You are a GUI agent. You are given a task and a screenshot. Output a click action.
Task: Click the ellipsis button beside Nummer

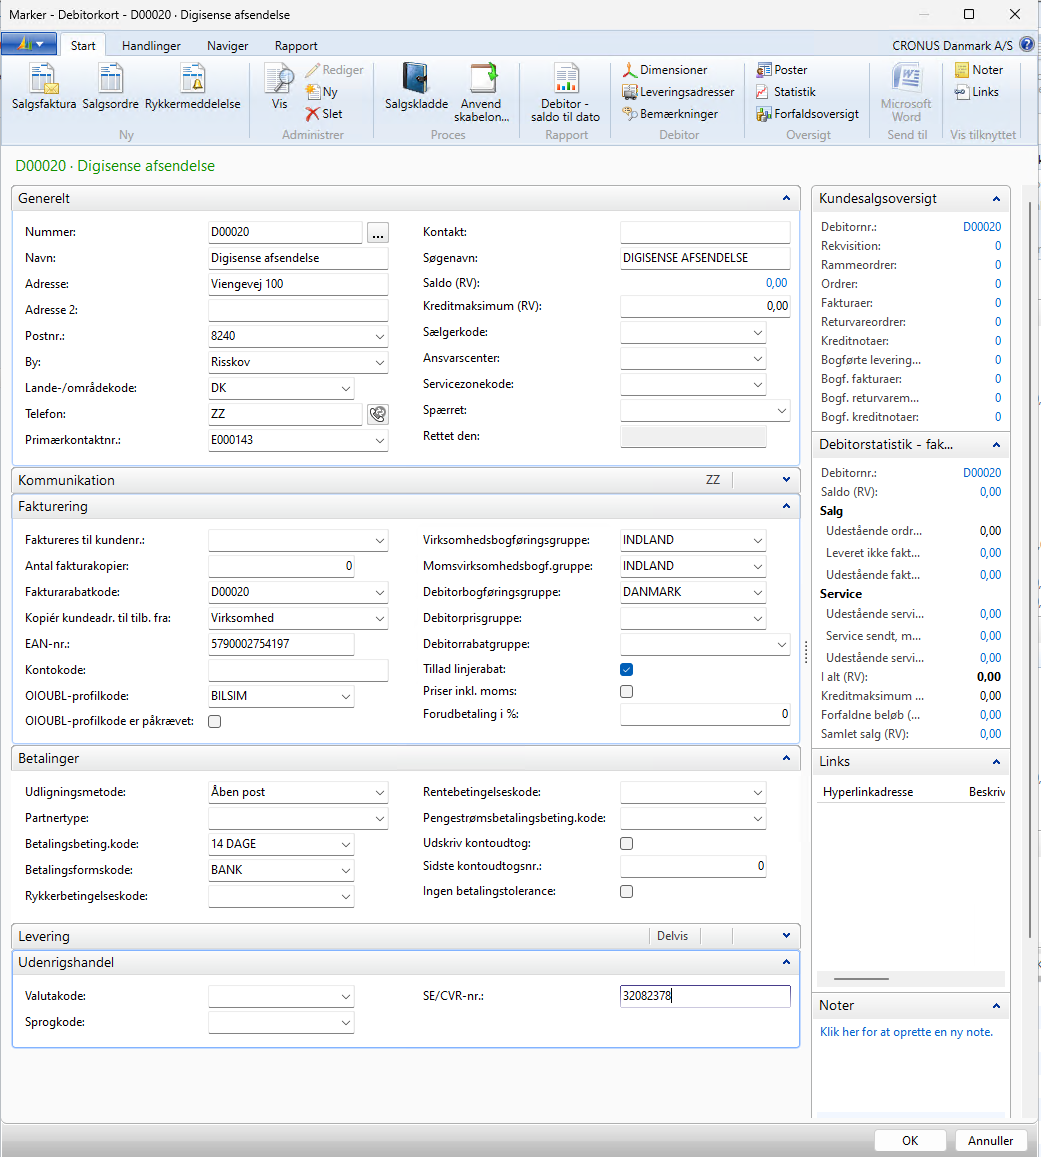(378, 232)
